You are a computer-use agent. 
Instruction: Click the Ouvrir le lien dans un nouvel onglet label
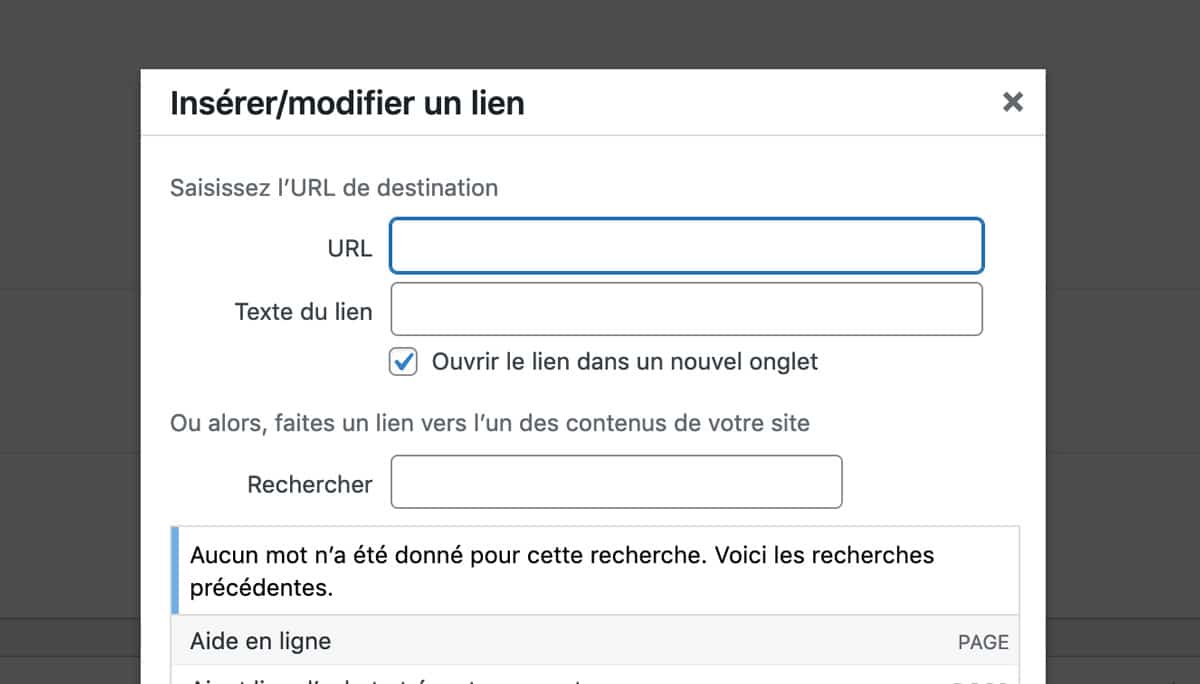click(625, 362)
